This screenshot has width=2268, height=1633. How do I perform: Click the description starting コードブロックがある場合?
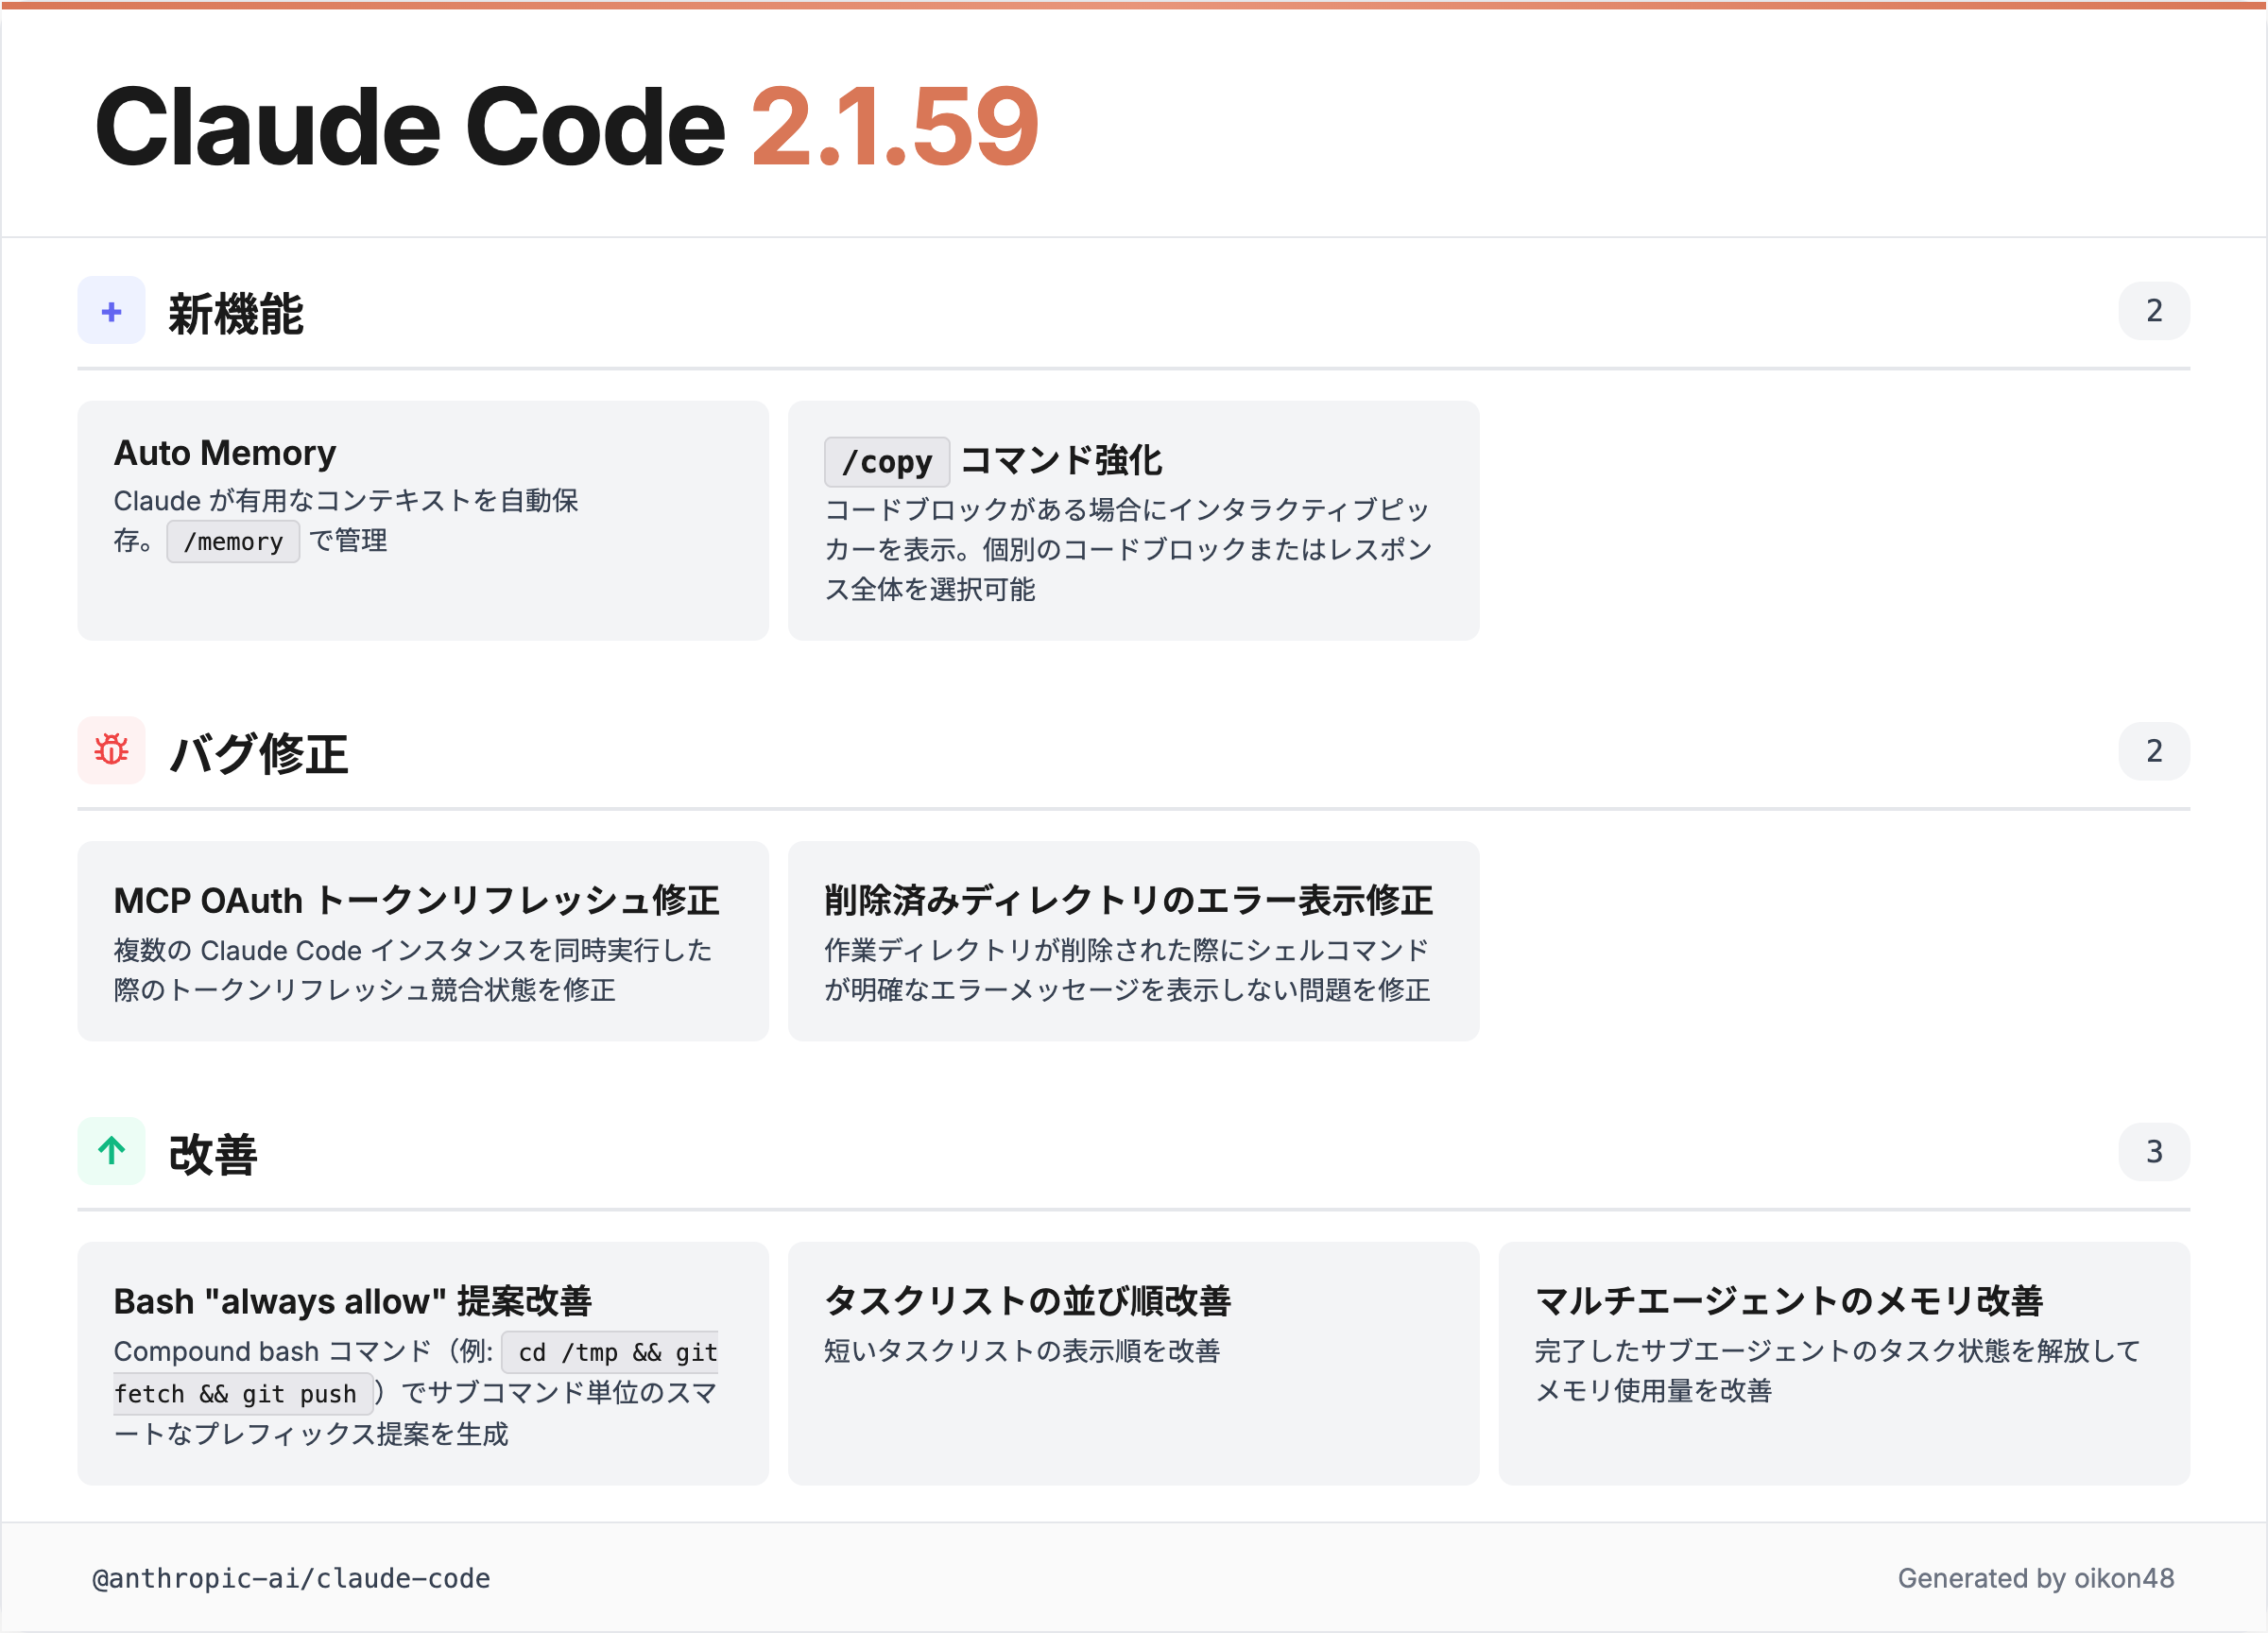(1128, 549)
